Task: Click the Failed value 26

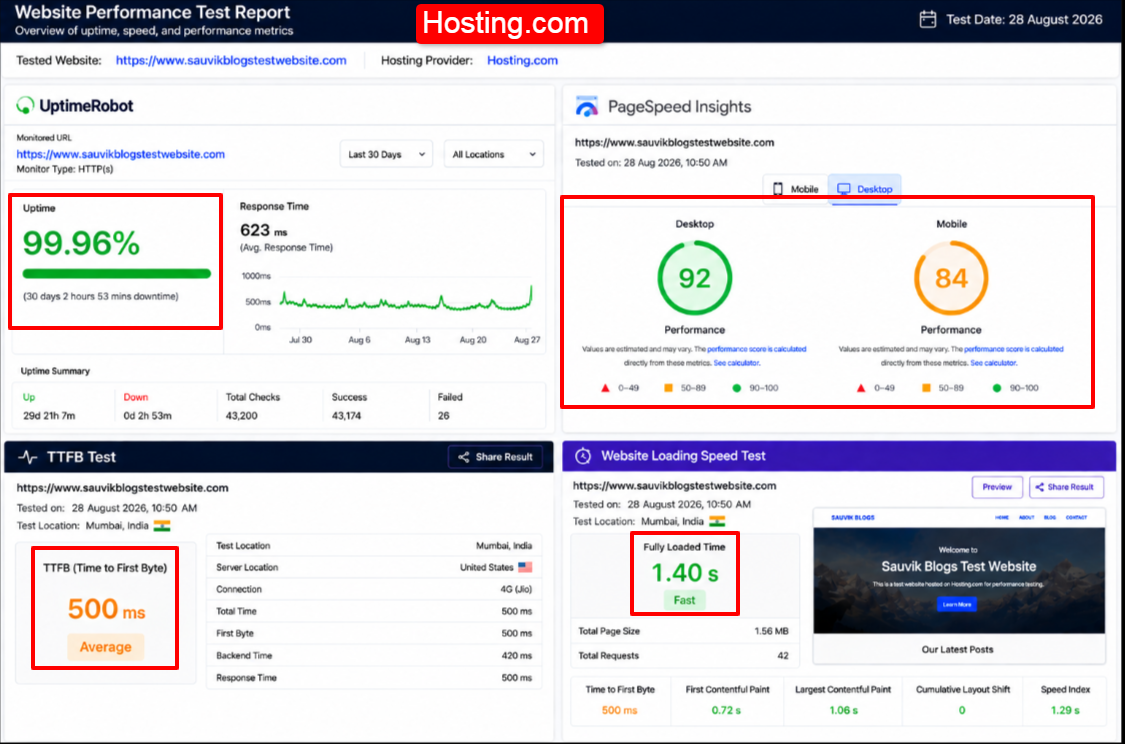Action: [x=443, y=415]
